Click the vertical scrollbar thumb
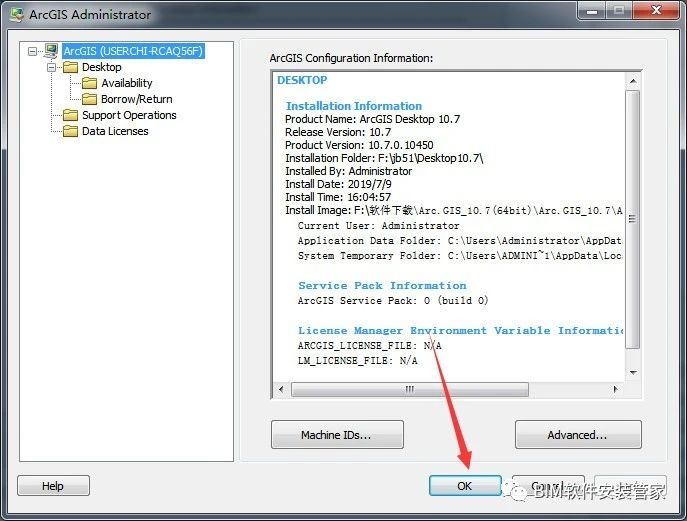The width and height of the screenshot is (687, 521). click(x=633, y=219)
